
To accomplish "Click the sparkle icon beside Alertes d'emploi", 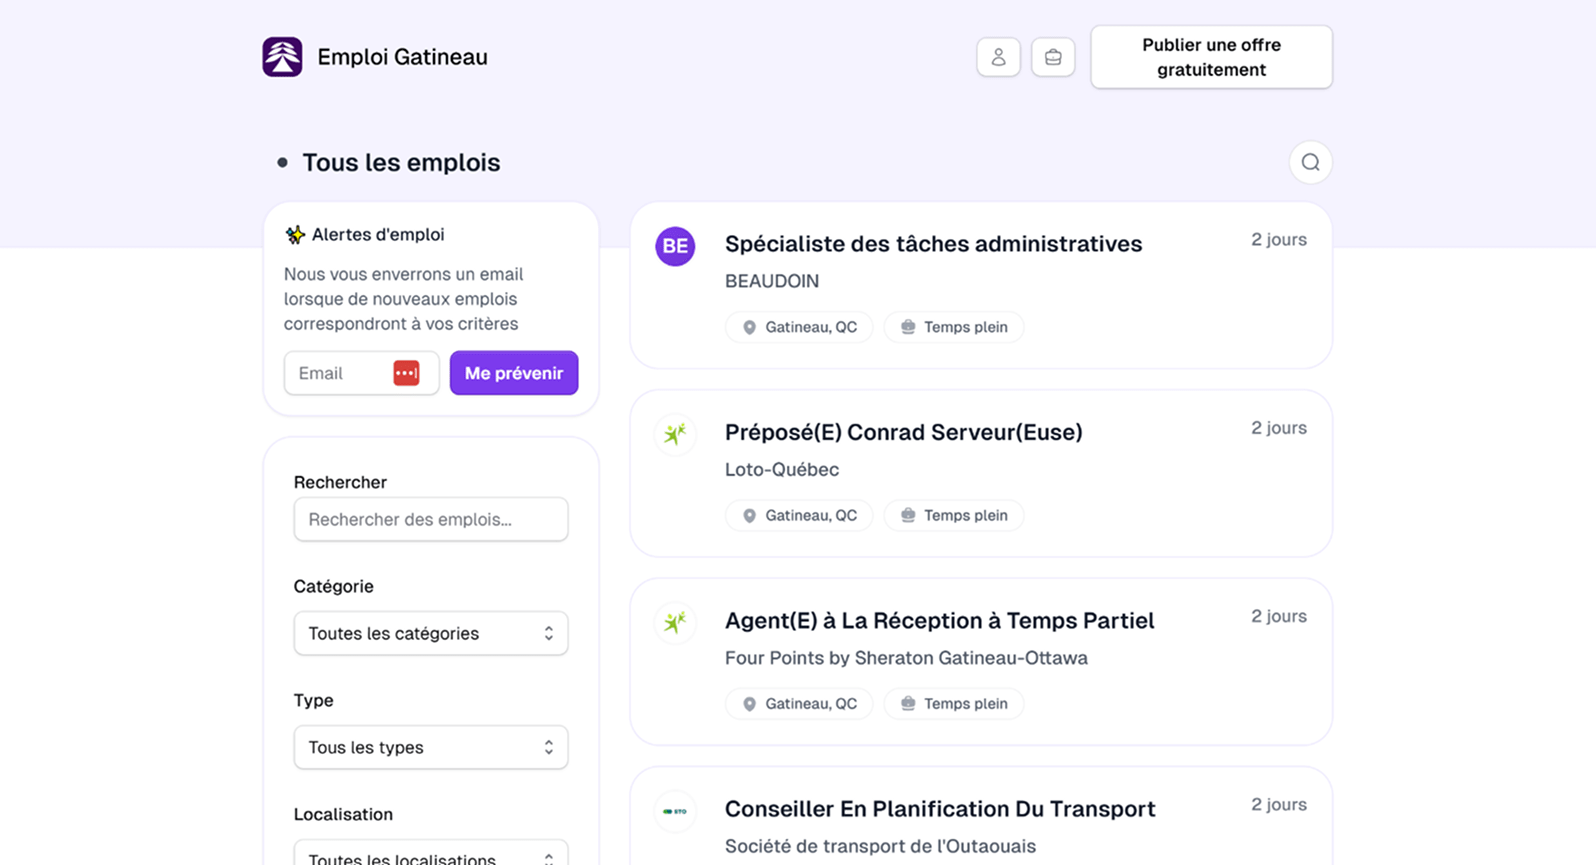I will click(x=295, y=235).
